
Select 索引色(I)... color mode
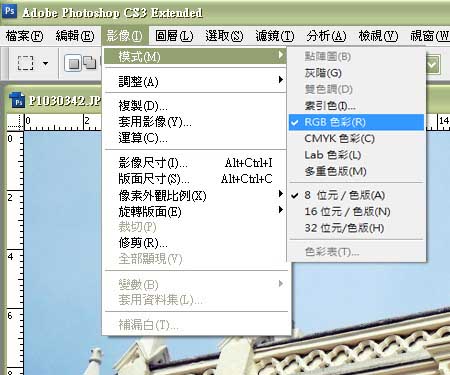[x=357, y=106]
